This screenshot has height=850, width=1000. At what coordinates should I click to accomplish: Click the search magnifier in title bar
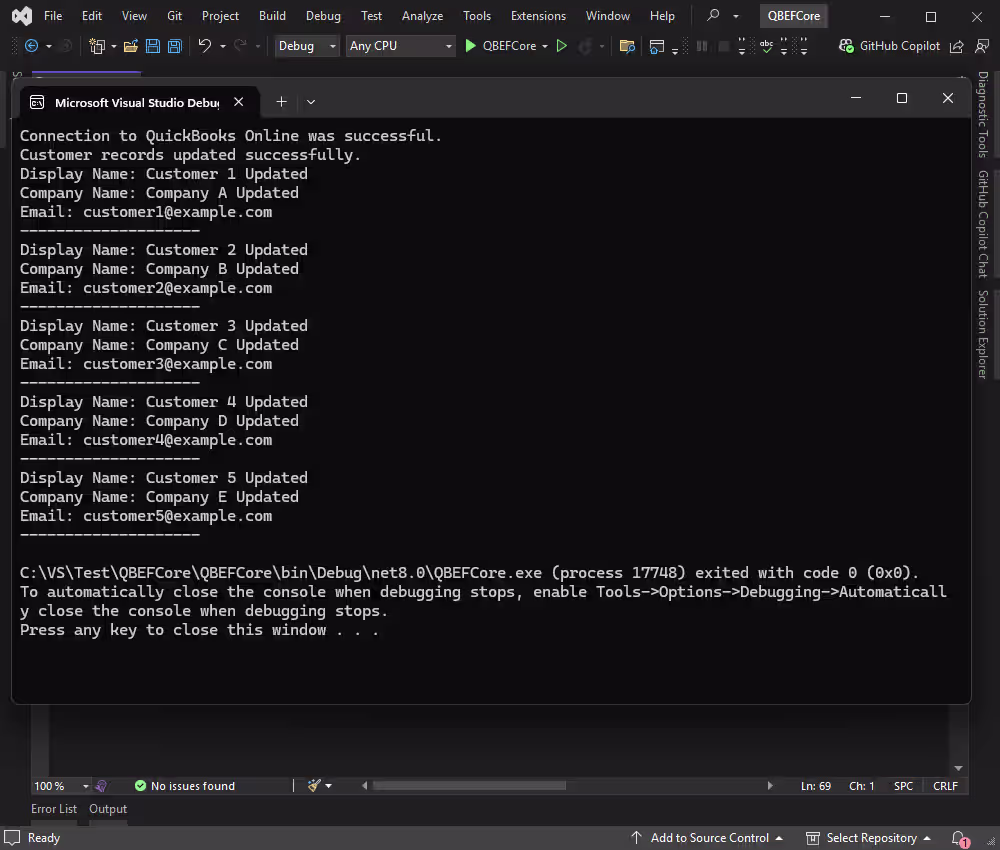713,15
